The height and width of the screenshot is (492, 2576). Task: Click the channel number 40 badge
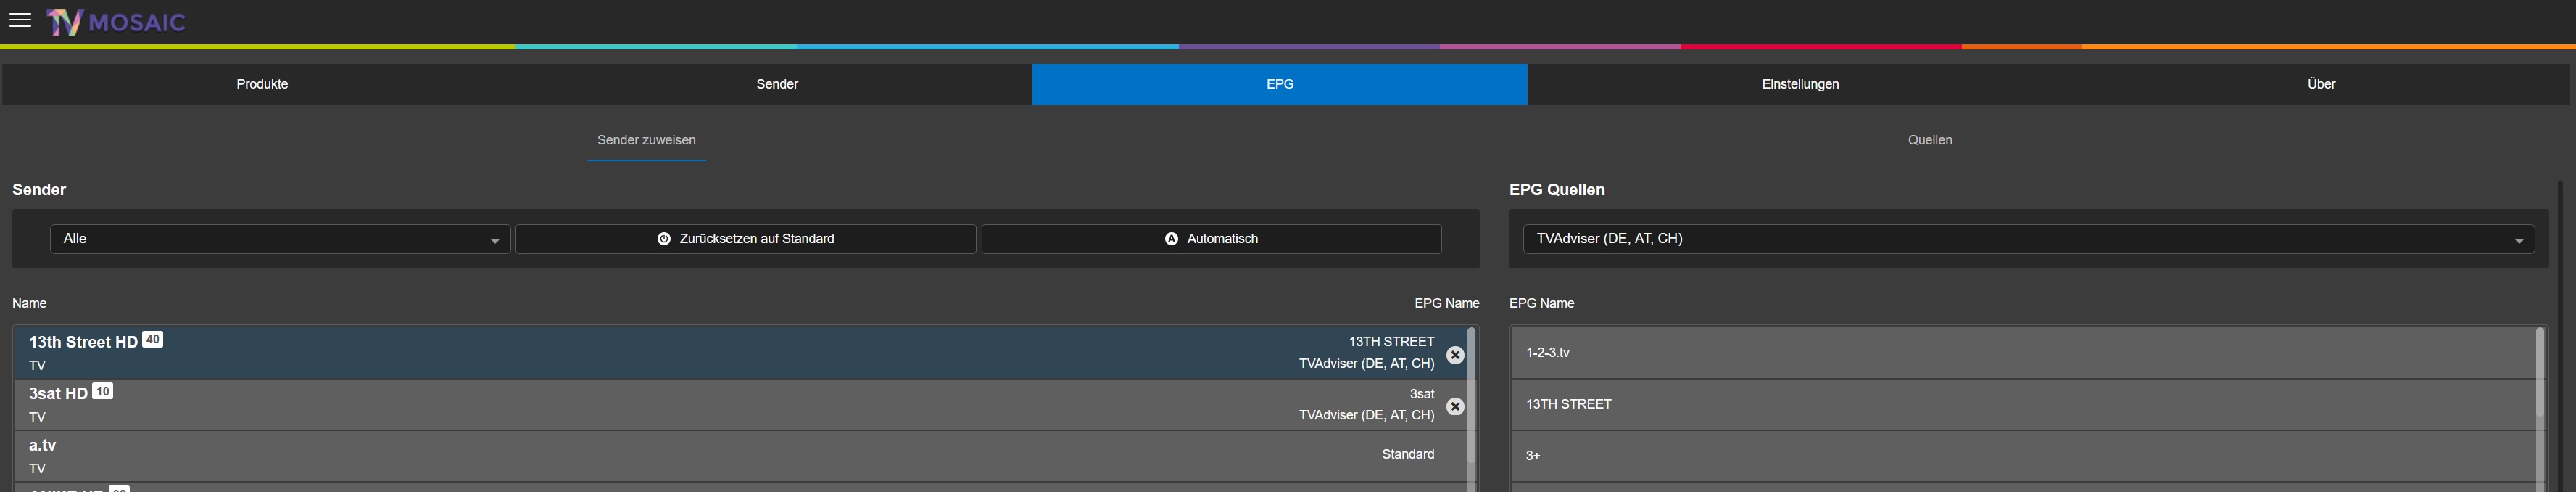[152, 339]
